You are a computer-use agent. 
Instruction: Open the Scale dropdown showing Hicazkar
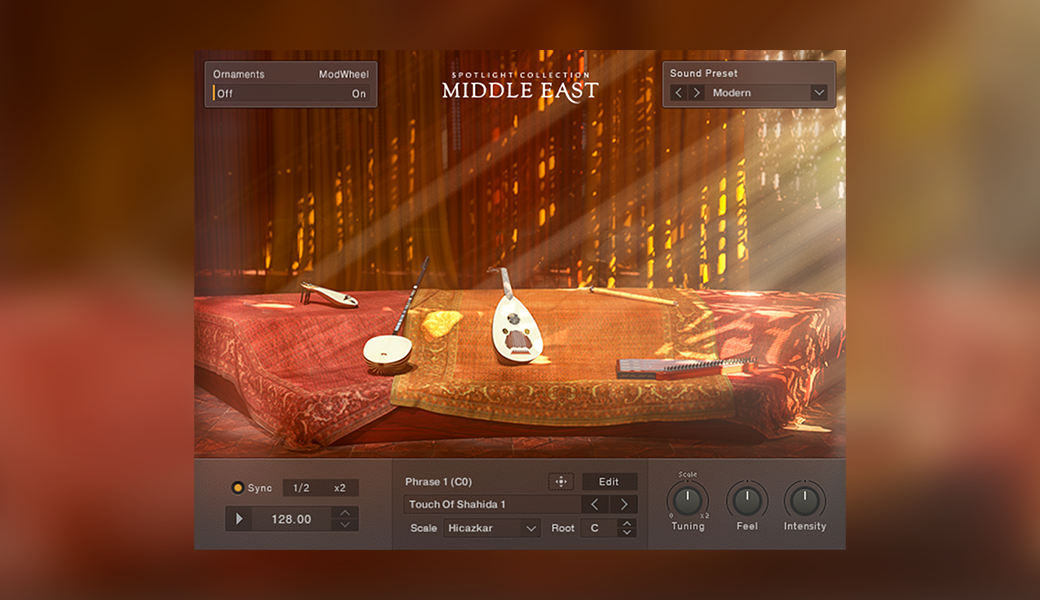(491, 528)
